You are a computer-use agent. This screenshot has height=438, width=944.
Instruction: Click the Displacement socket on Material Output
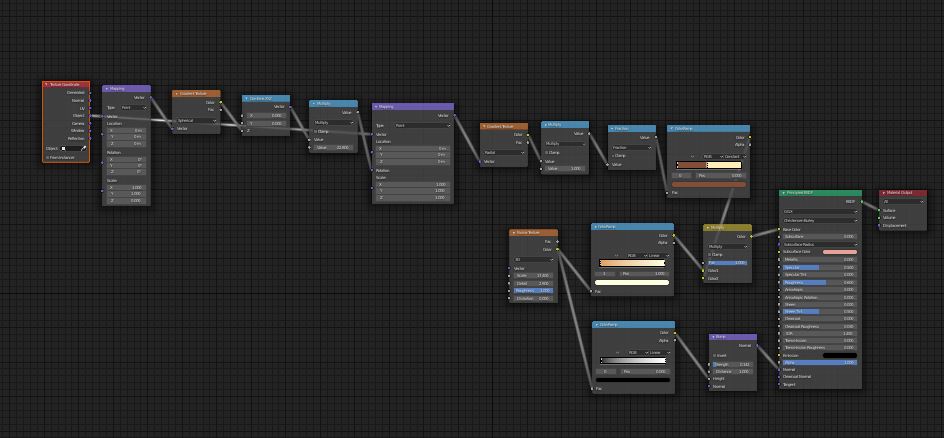[879, 226]
